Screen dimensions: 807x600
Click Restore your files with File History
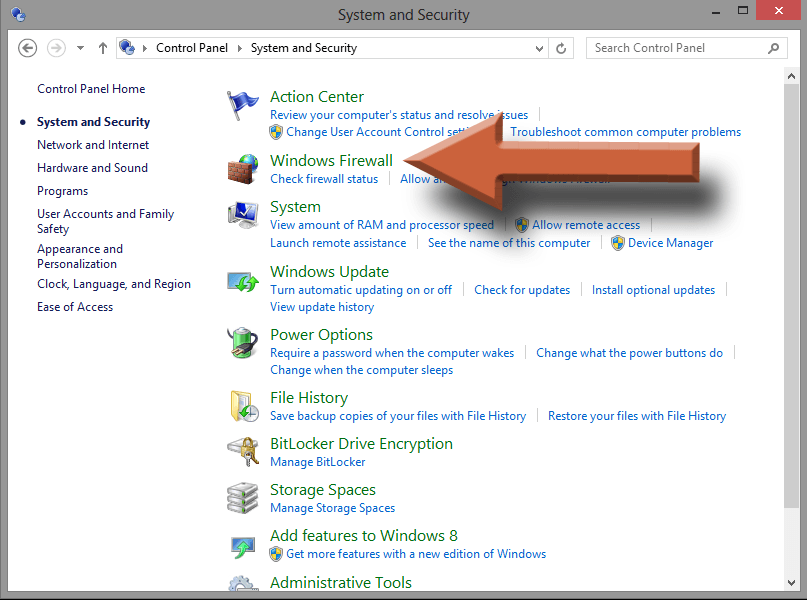637,416
